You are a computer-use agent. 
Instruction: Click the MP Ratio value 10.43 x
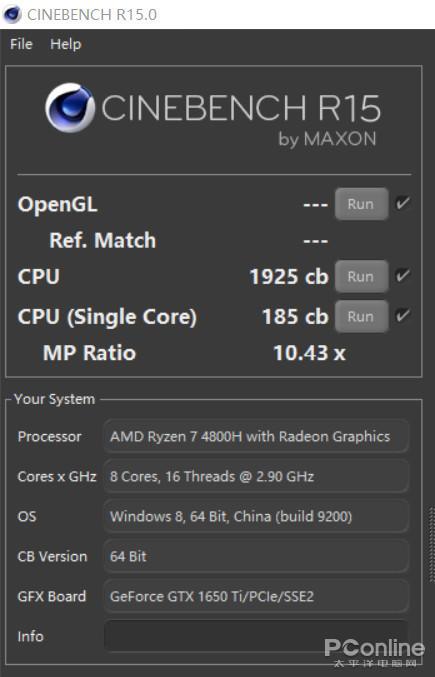[309, 353]
